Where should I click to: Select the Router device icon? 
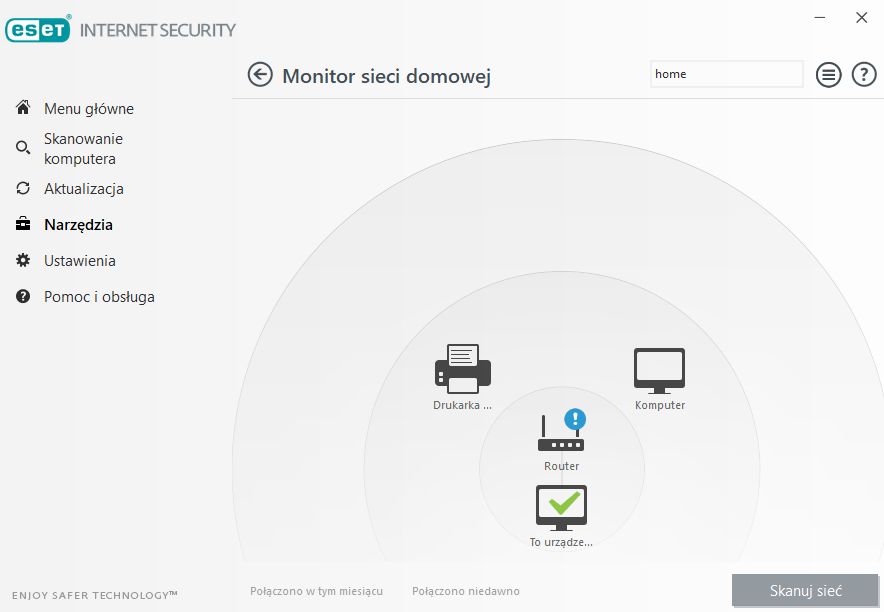click(x=560, y=433)
